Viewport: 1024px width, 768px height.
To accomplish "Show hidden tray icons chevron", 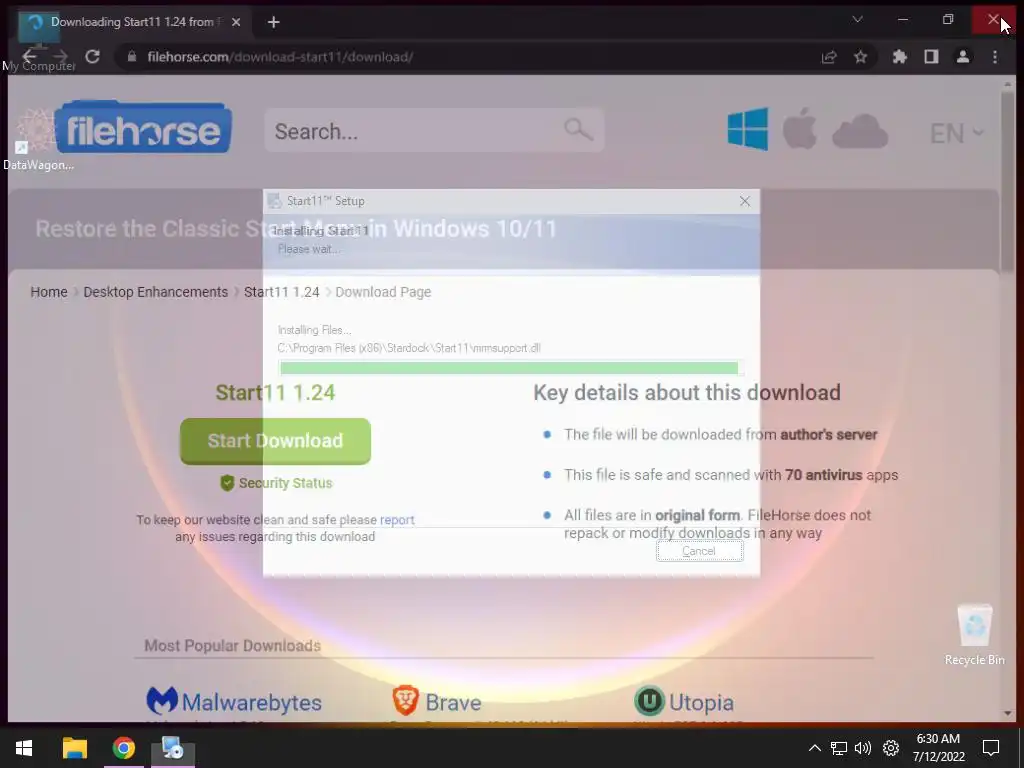I will point(814,748).
